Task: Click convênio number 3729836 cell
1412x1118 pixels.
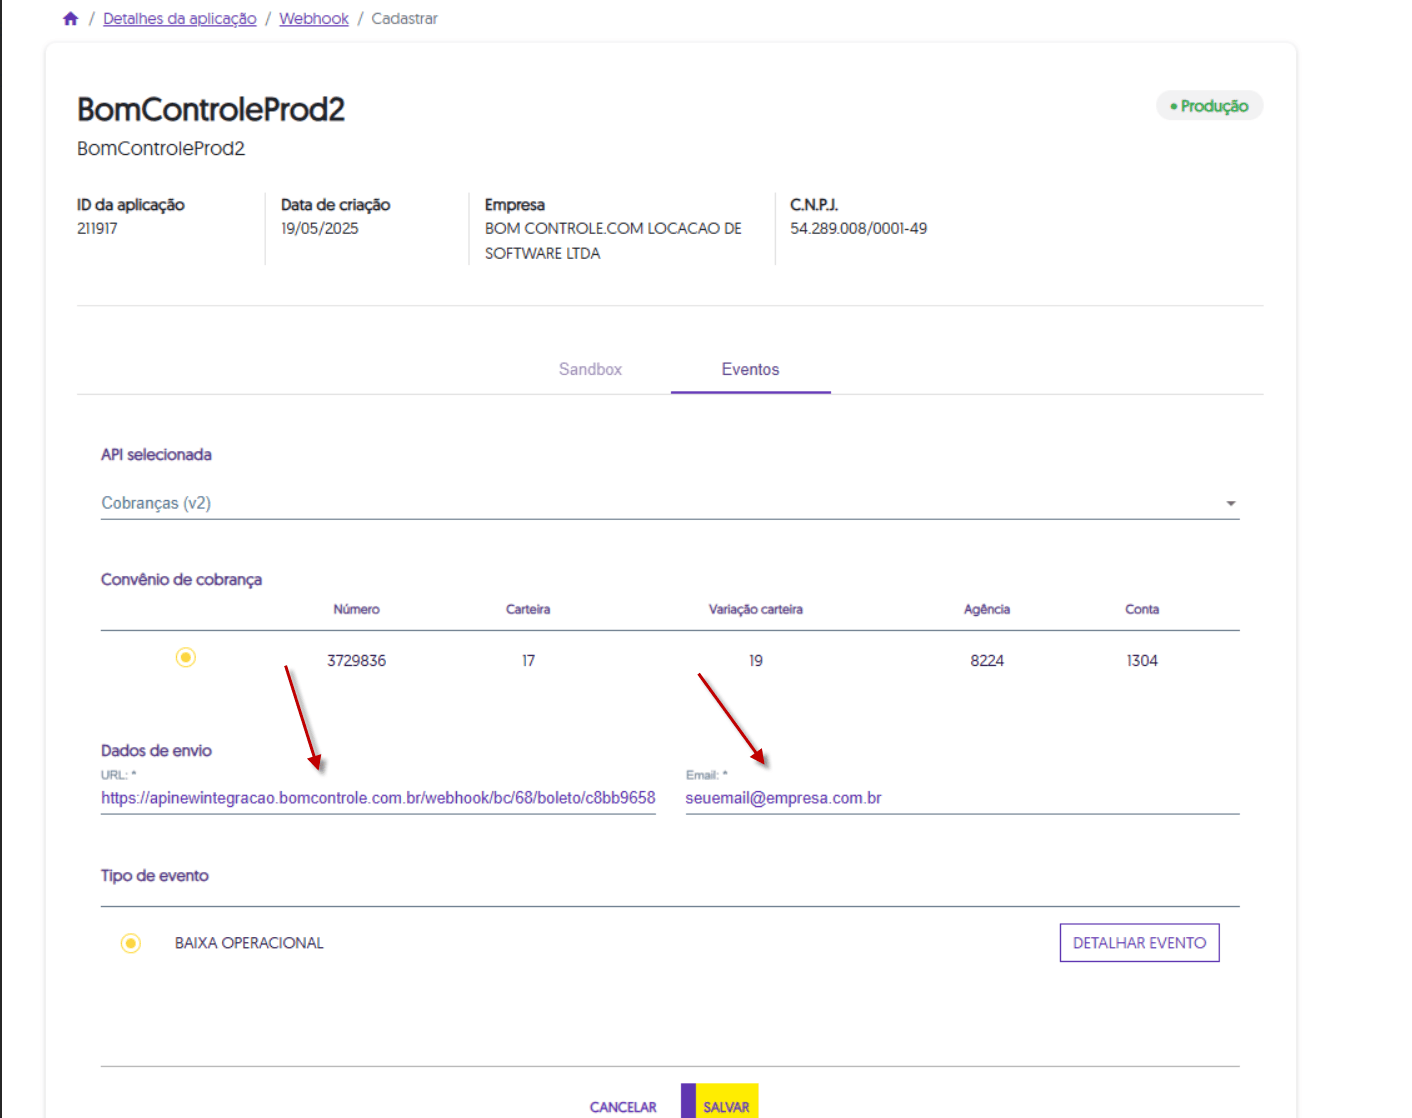Action: (x=356, y=661)
